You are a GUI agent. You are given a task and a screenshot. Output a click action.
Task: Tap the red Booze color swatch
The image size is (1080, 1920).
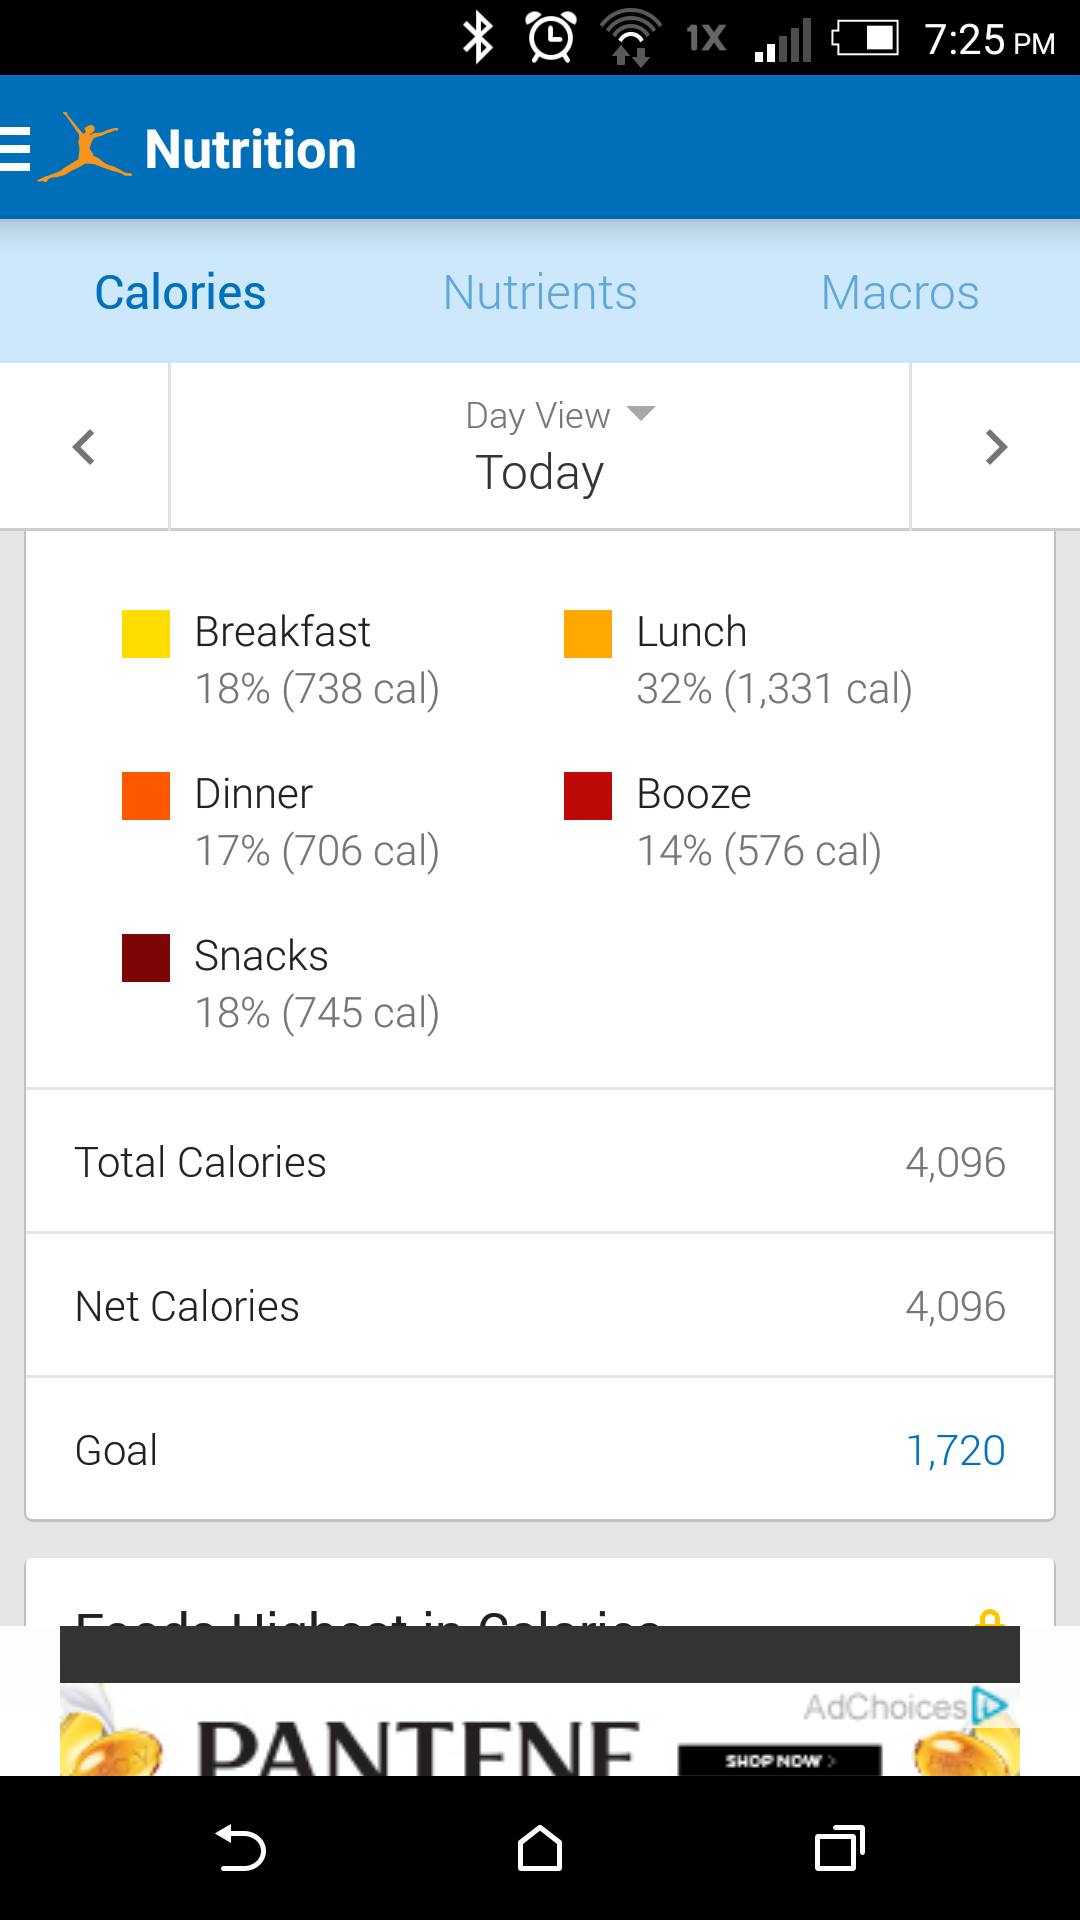coord(588,796)
